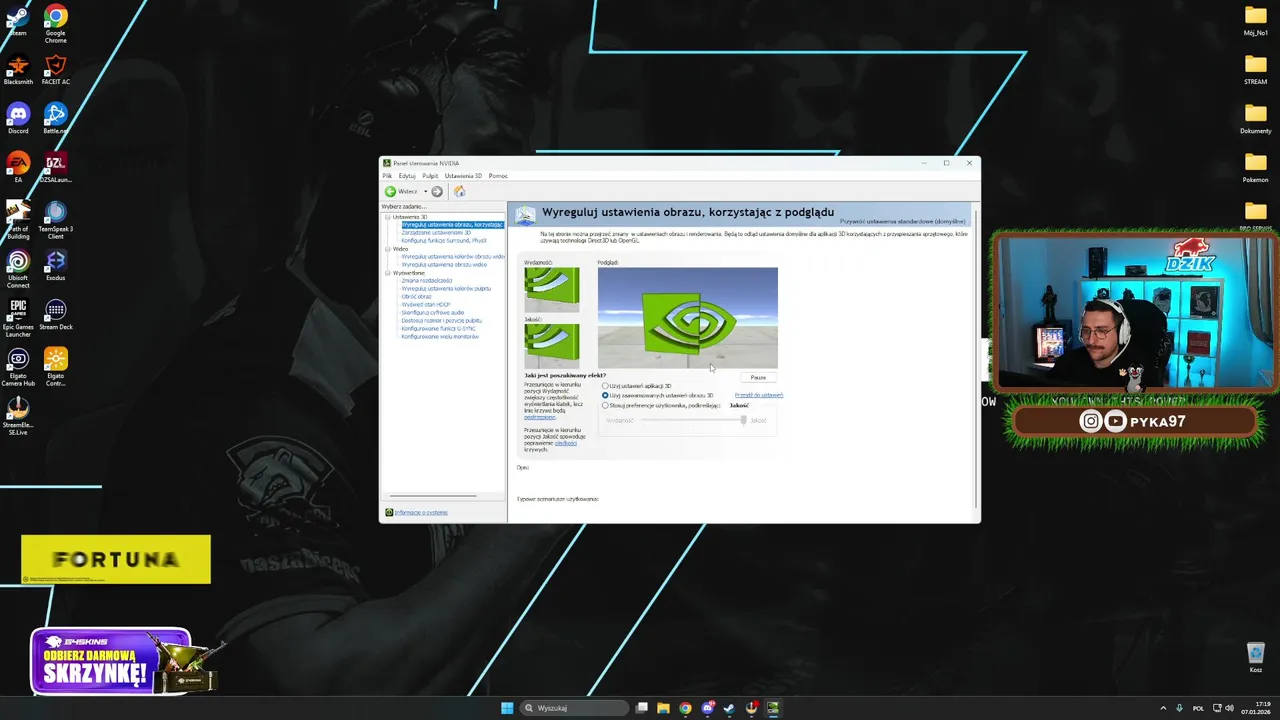Open EA desktop shortcut
This screenshot has width=1280, height=720.
(x=18, y=167)
